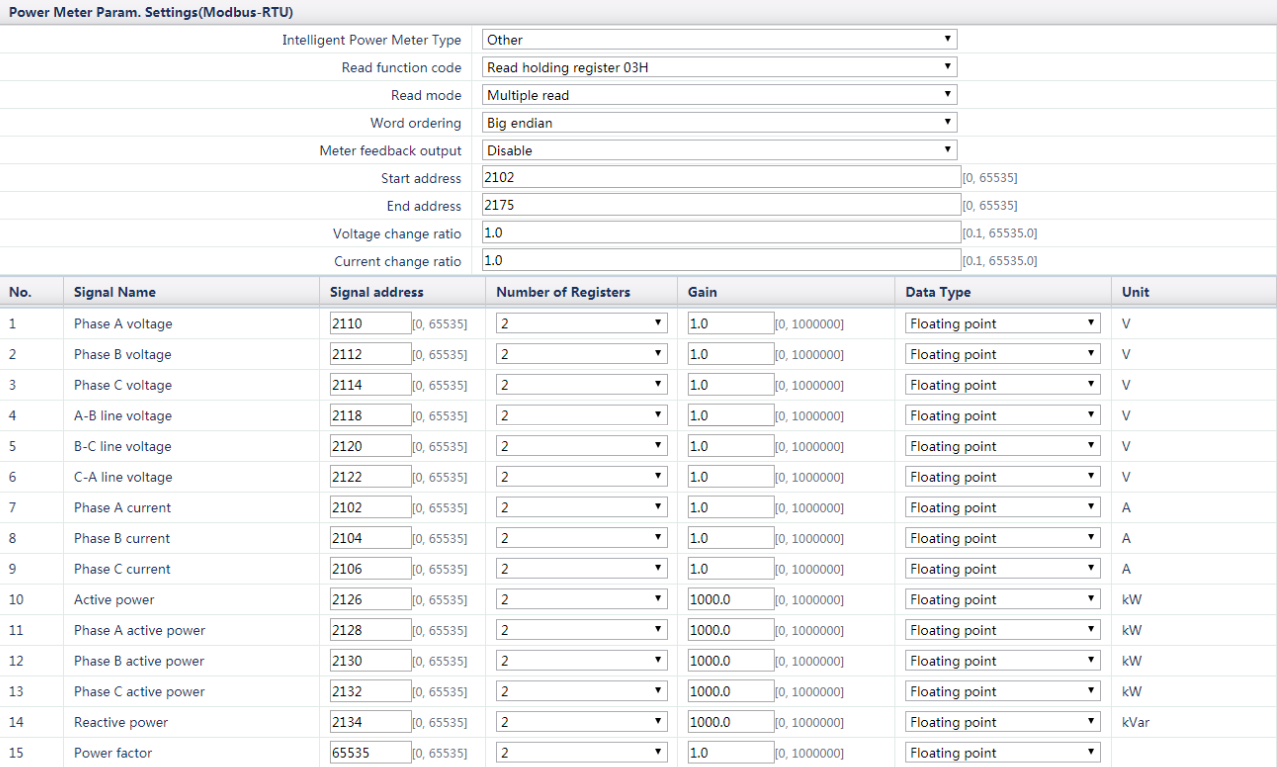
Task: Open the Meter feedback output dropdown
Action: coord(719,151)
